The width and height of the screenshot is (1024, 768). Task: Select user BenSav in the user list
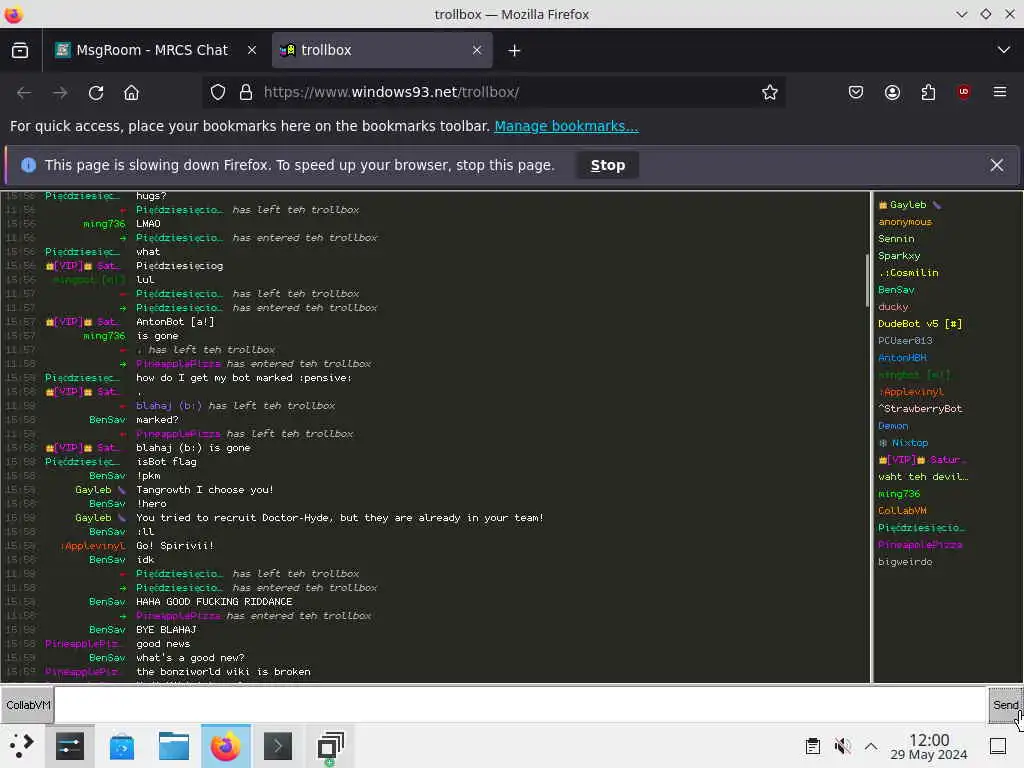click(x=896, y=290)
